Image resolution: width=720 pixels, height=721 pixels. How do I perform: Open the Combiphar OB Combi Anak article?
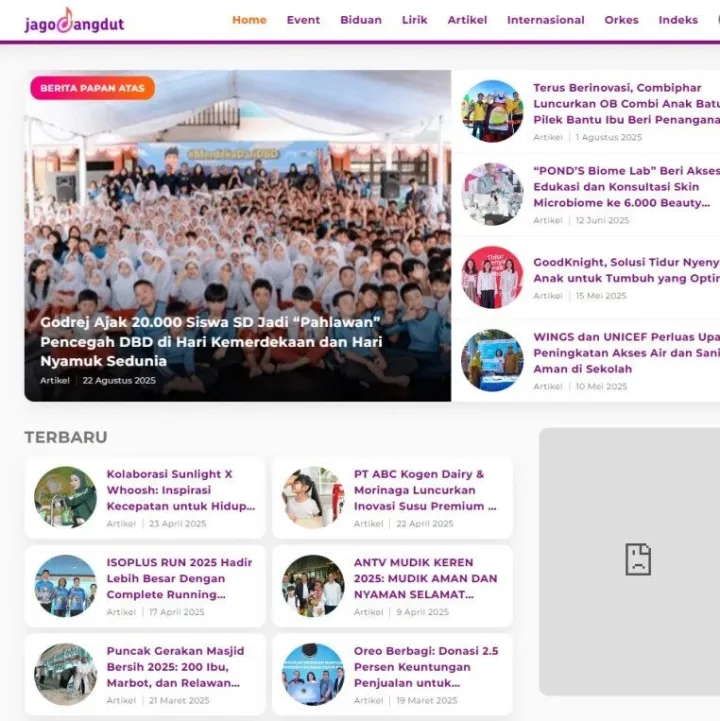626,104
